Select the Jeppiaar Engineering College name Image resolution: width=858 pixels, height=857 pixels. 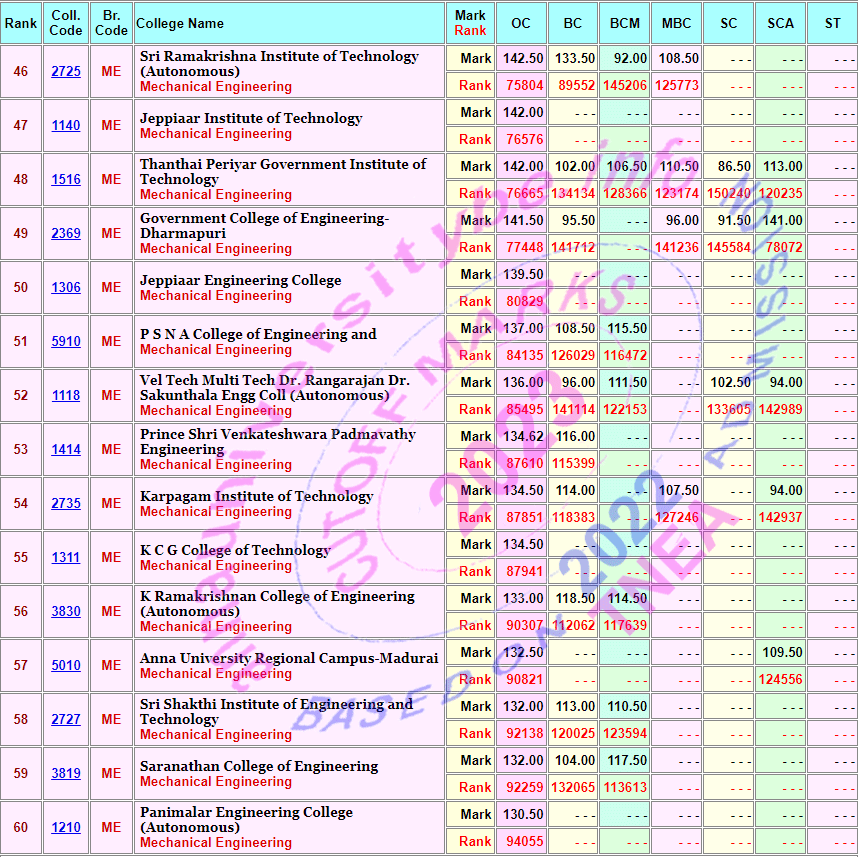click(240, 280)
